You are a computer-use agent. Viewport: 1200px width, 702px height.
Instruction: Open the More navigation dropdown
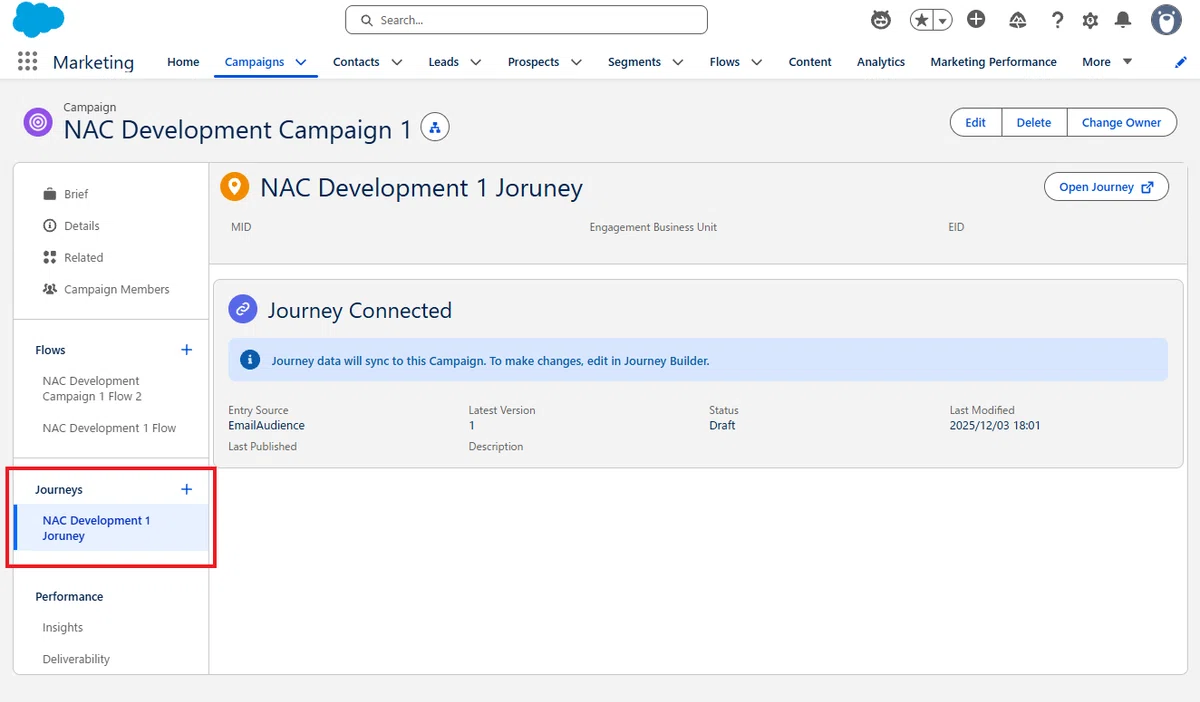(1107, 62)
